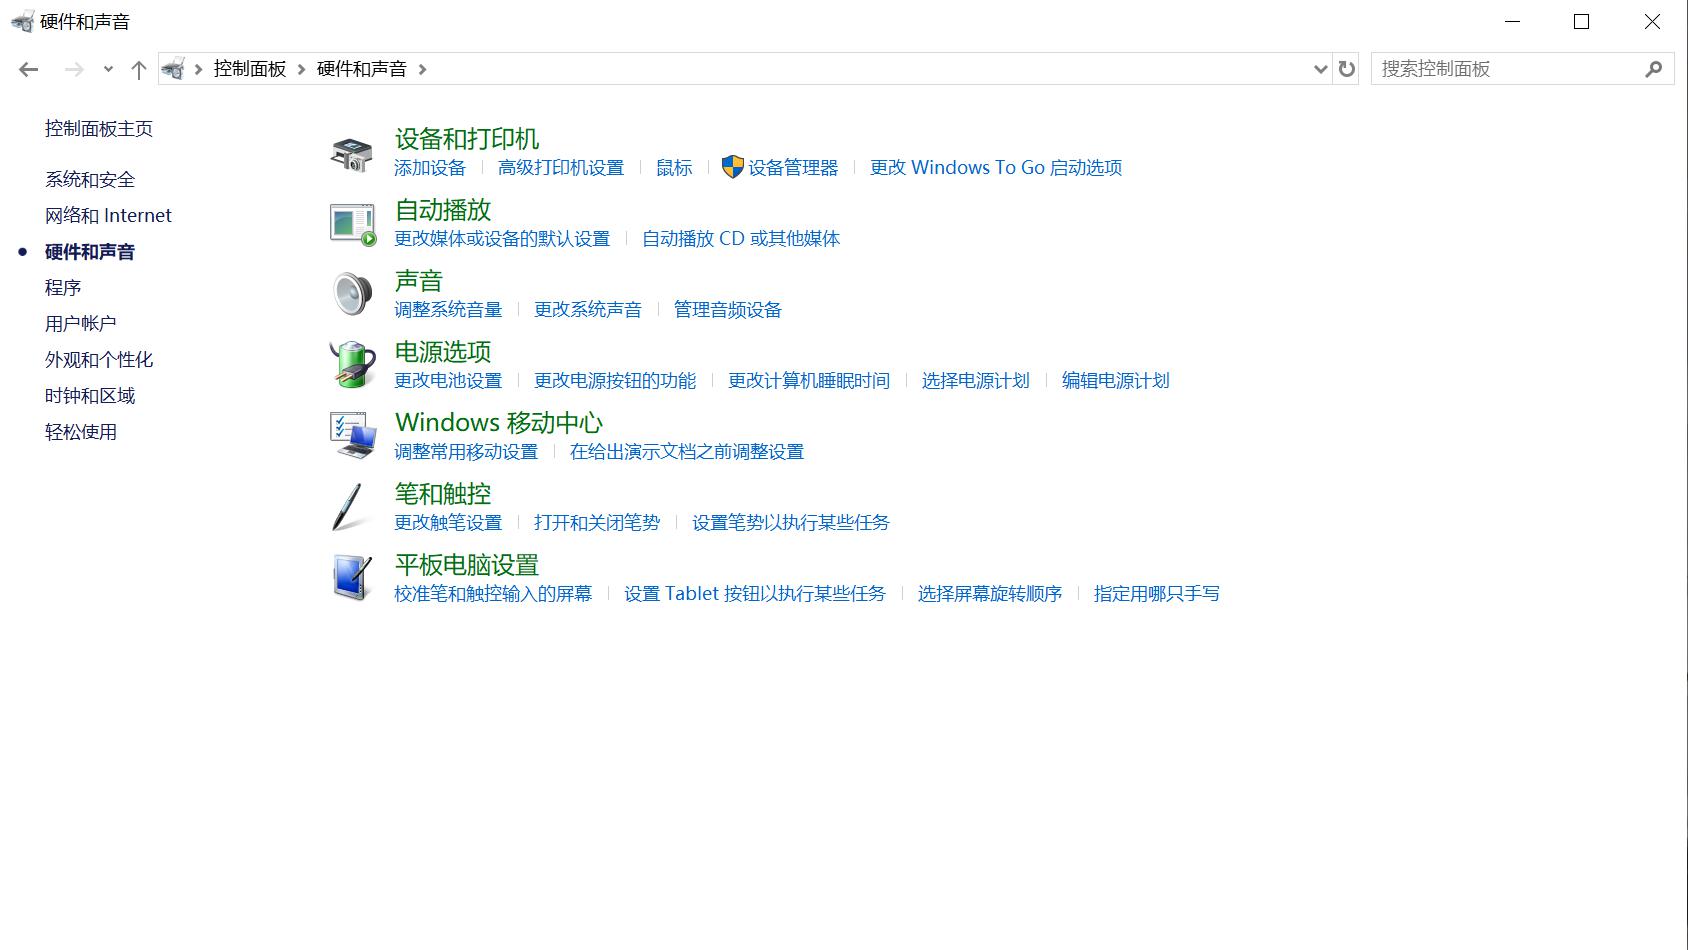
Task: Click the control panel icon in address bar
Action: point(174,69)
